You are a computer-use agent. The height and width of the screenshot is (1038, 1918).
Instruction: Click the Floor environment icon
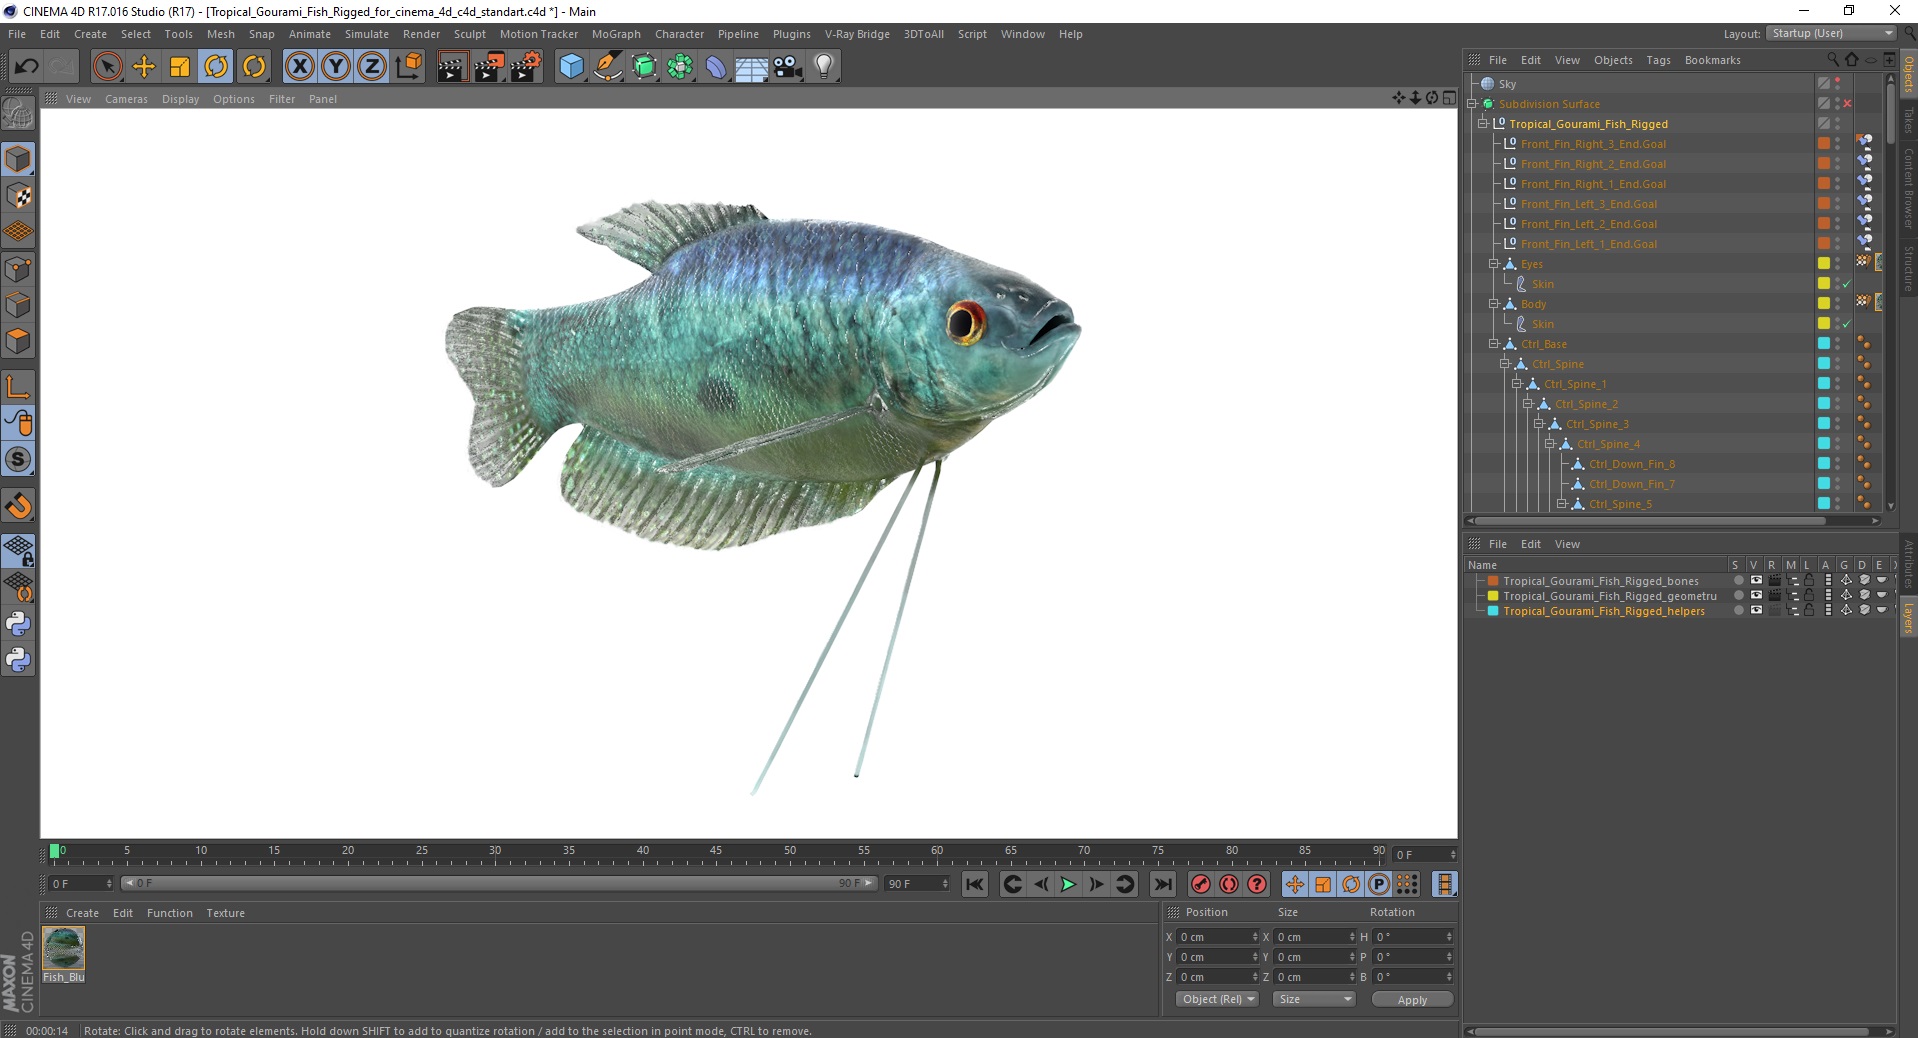(751, 67)
